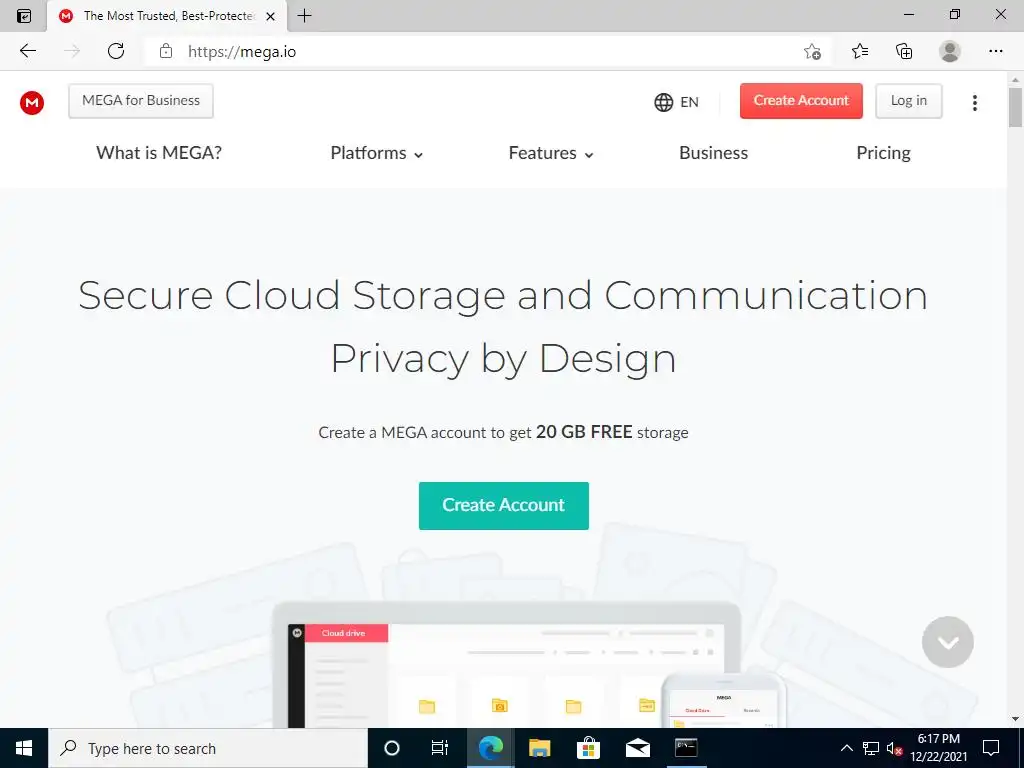Screen dimensions: 1024x768
Task: Click the MEGA red logo icon
Action: (x=32, y=103)
